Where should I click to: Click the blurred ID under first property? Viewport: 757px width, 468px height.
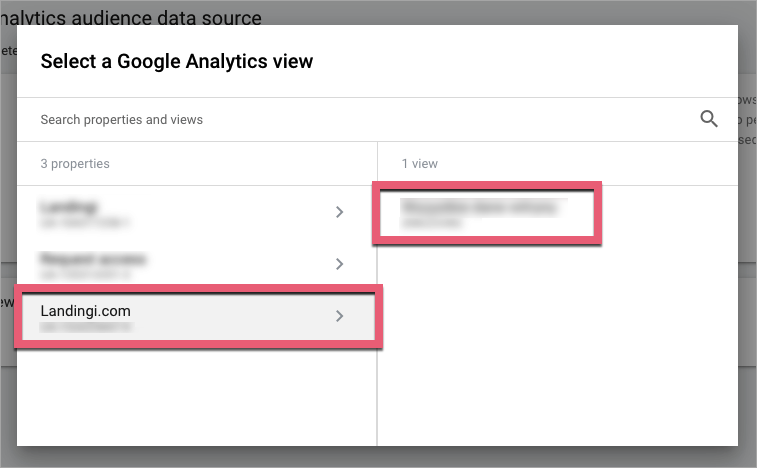point(85,221)
